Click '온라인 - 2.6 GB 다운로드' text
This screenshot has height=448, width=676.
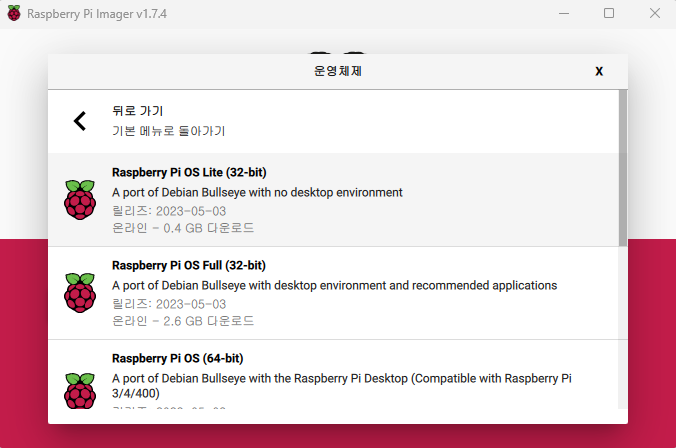(183, 321)
